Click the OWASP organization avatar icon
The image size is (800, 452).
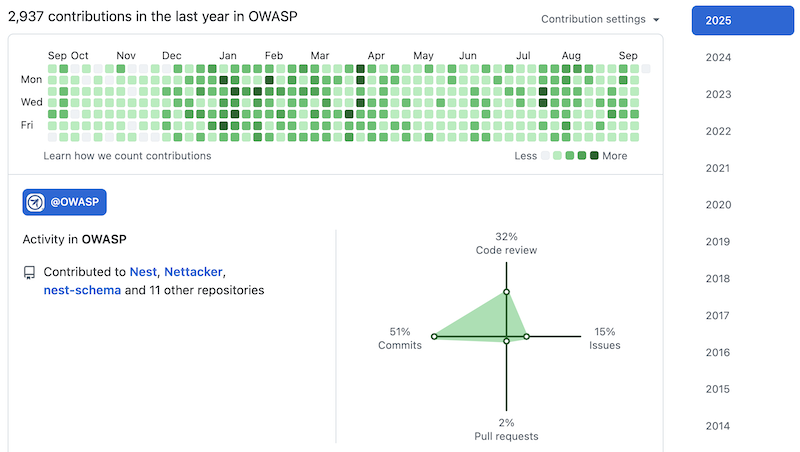[x=35, y=202]
